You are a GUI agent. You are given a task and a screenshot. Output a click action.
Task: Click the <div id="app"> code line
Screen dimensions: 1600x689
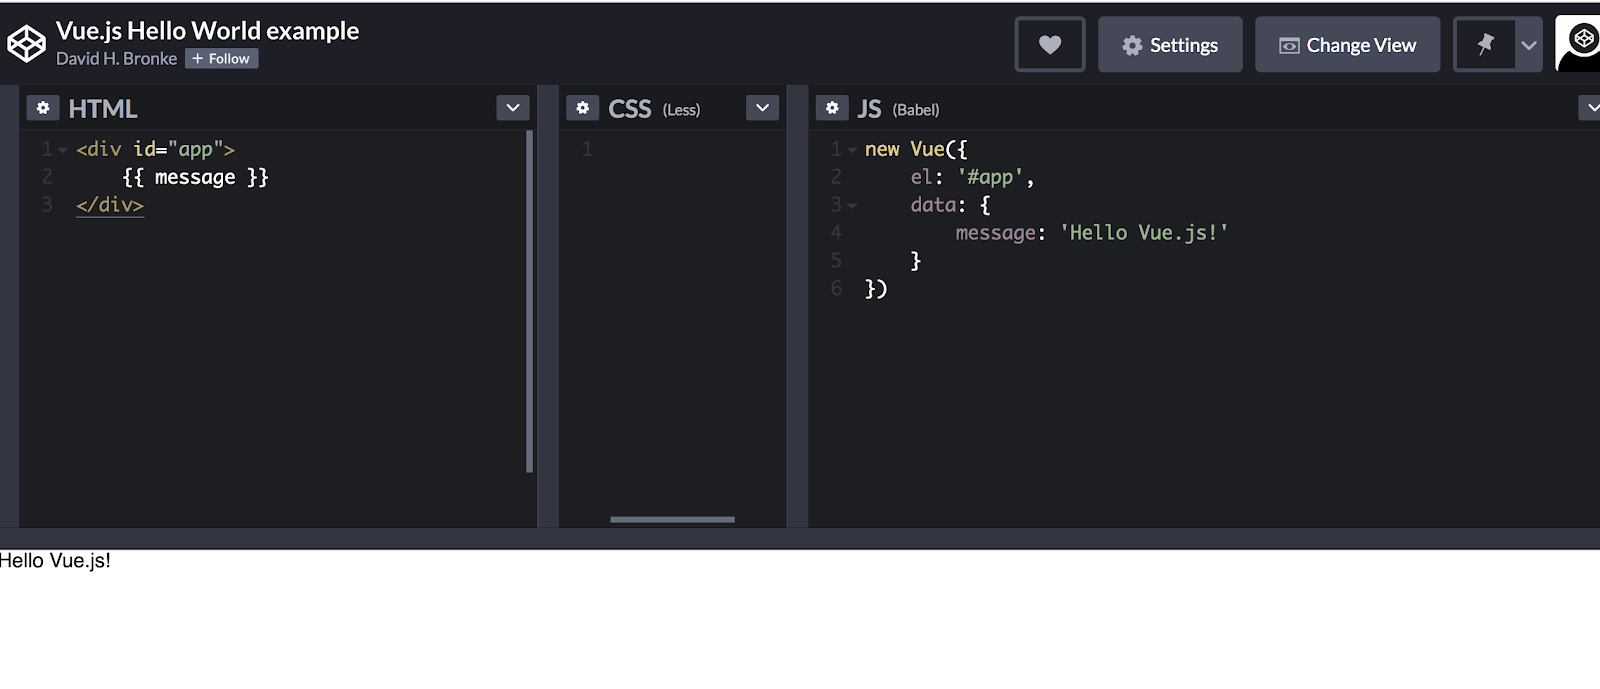tap(155, 149)
